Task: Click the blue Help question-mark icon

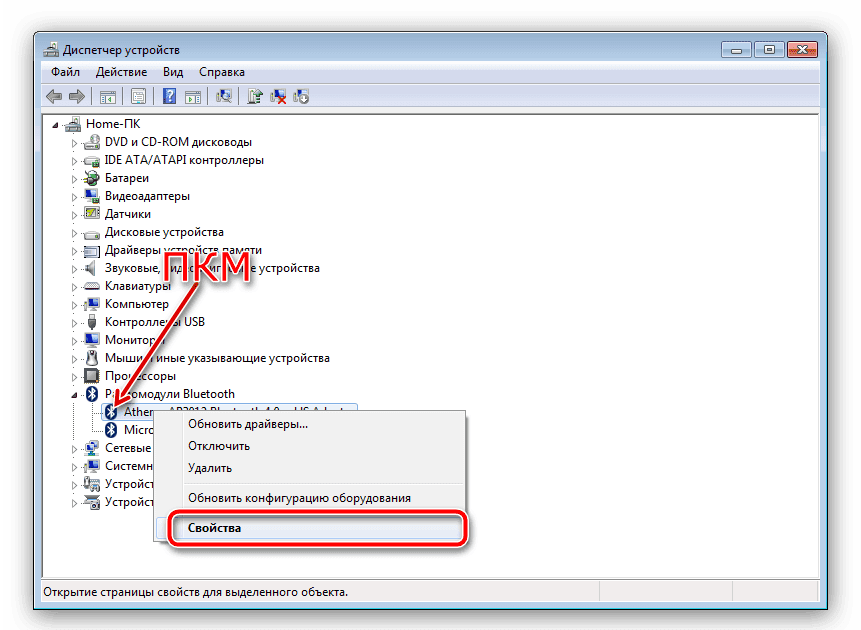Action: pos(170,97)
